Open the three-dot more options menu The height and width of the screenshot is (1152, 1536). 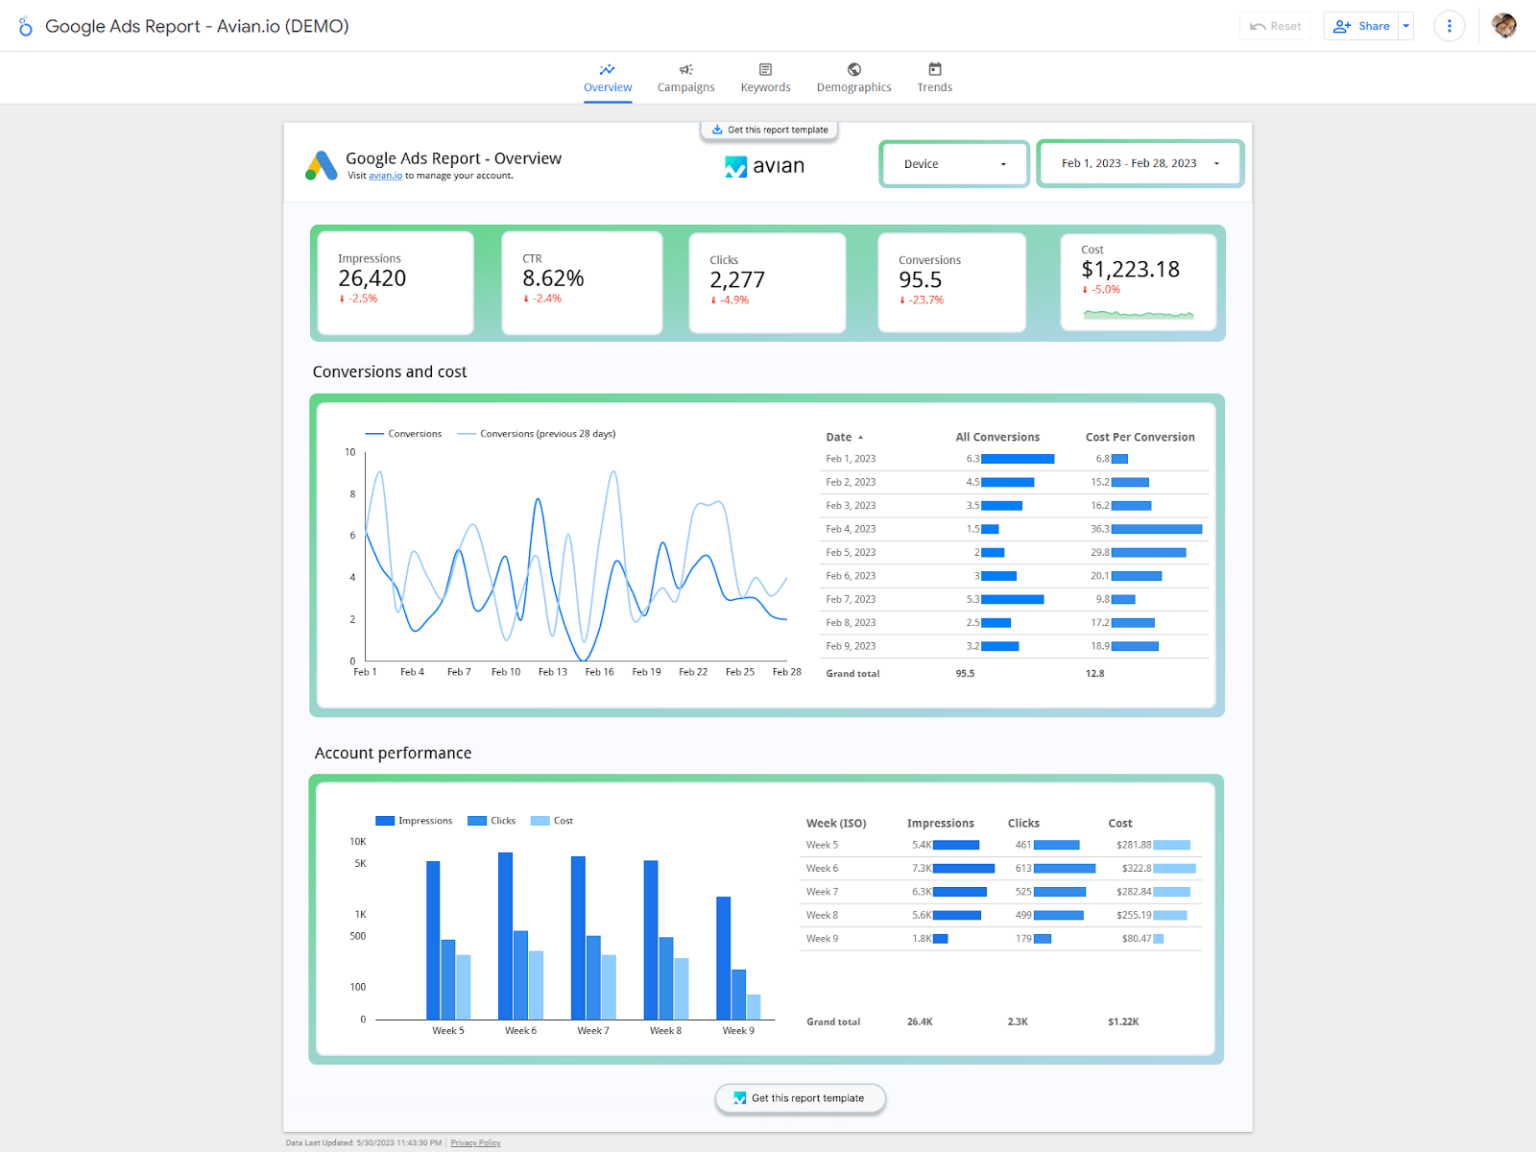coord(1448,26)
